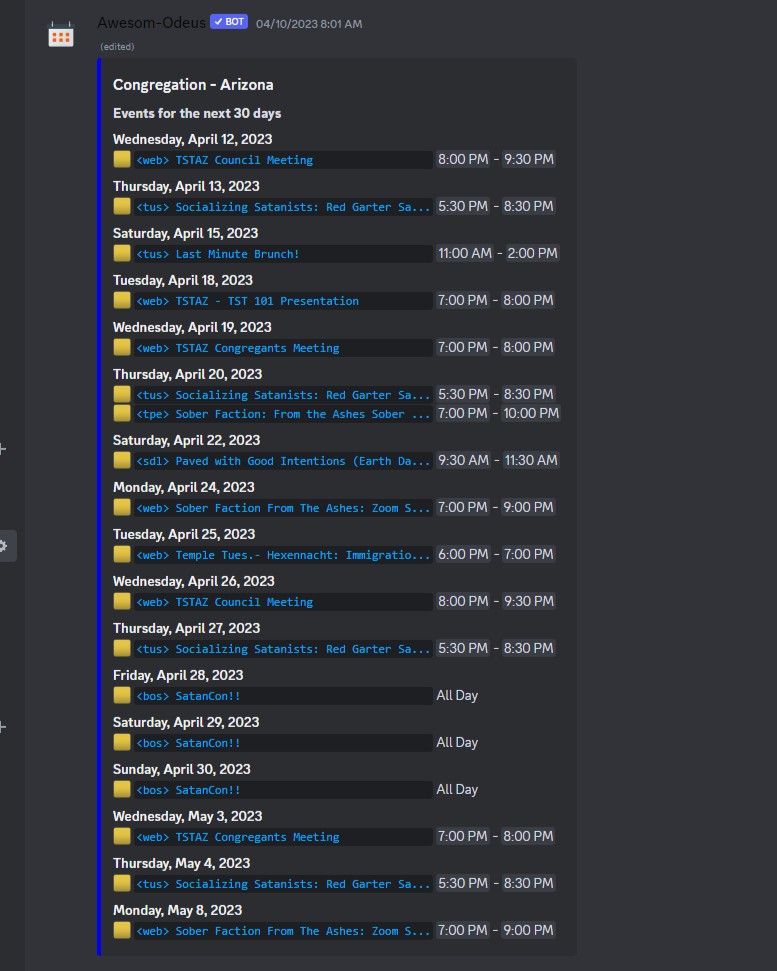Open TSTAZ Congregants Meeting link on April 19

(238, 349)
